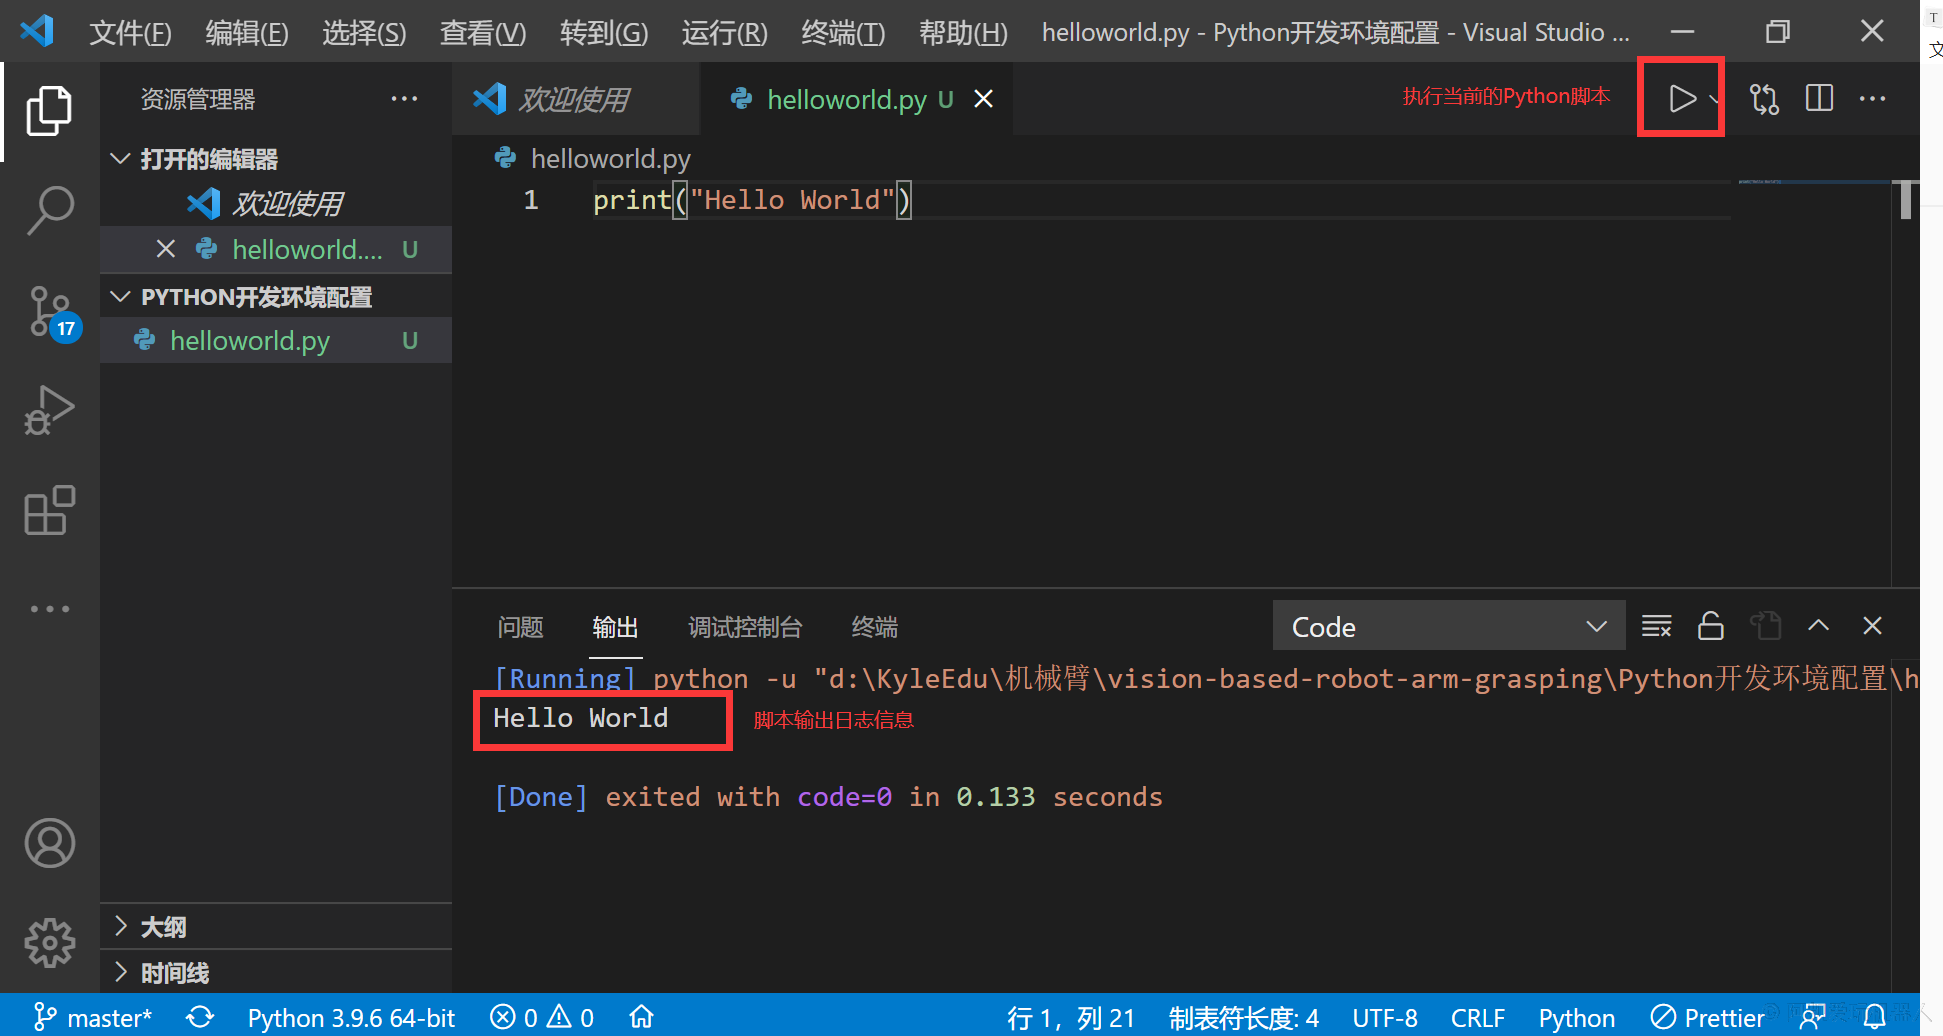Run the current Python script
Image resolution: width=1943 pixels, height=1036 pixels.
(x=1681, y=98)
